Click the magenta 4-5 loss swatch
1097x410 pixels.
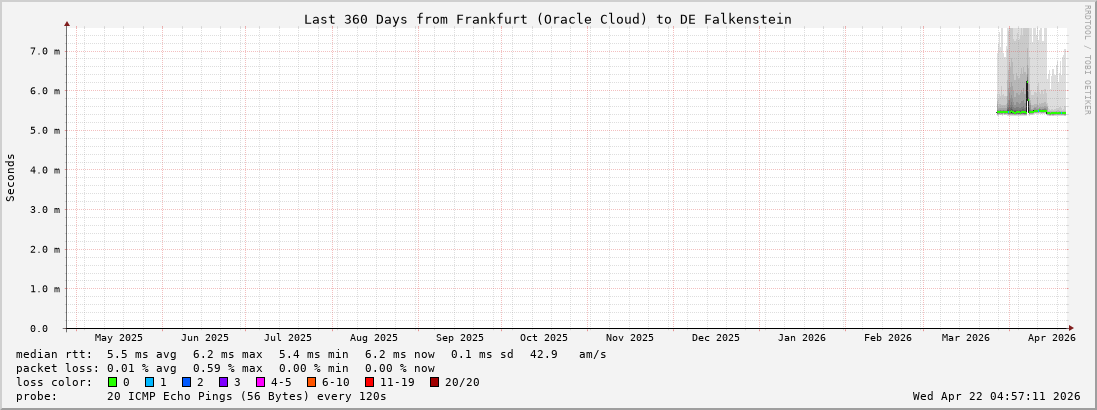click(261, 382)
